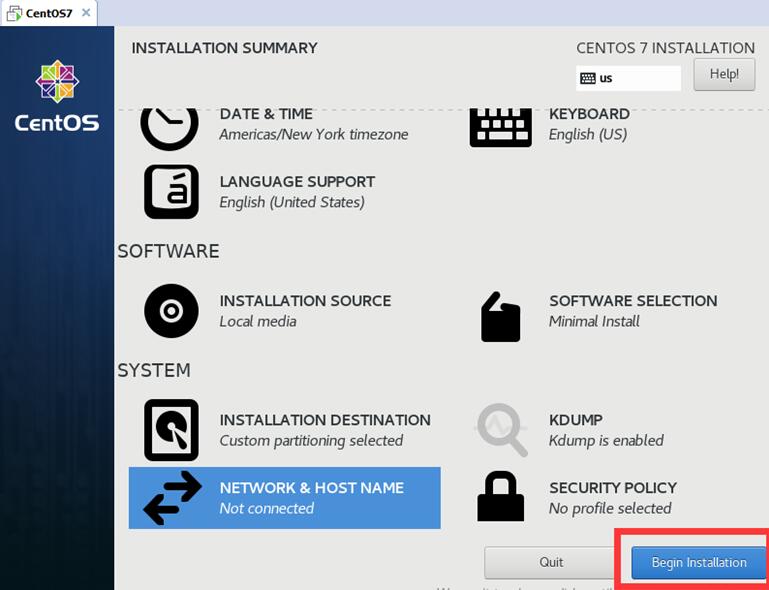Click the Keyboard layout icon

(501, 128)
